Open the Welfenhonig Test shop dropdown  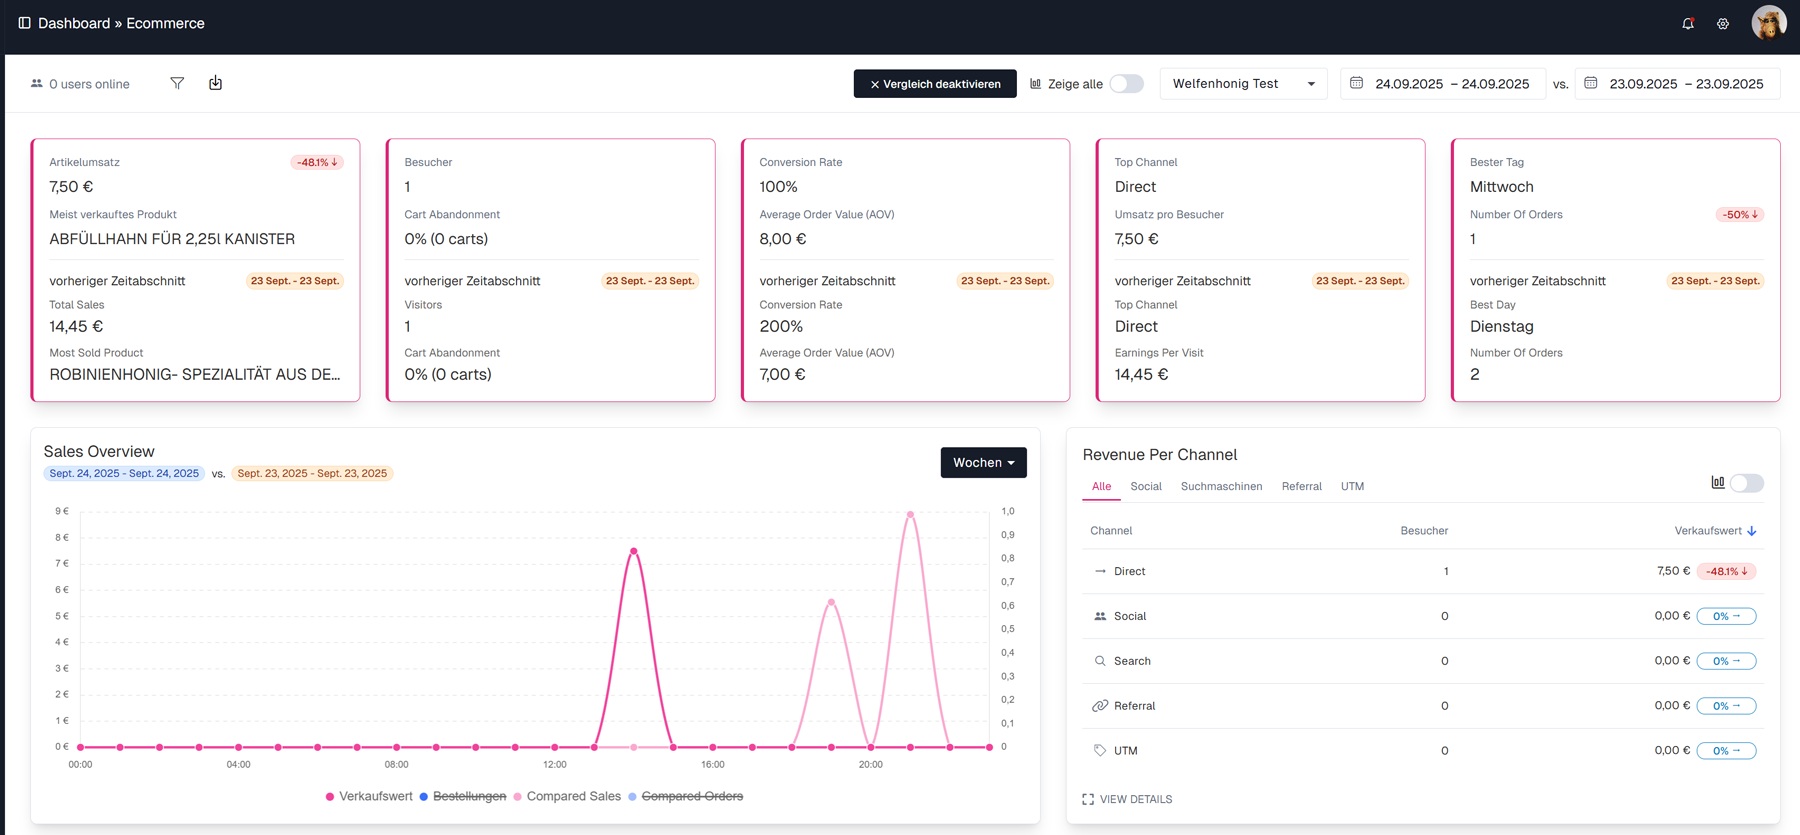click(x=1243, y=84)
